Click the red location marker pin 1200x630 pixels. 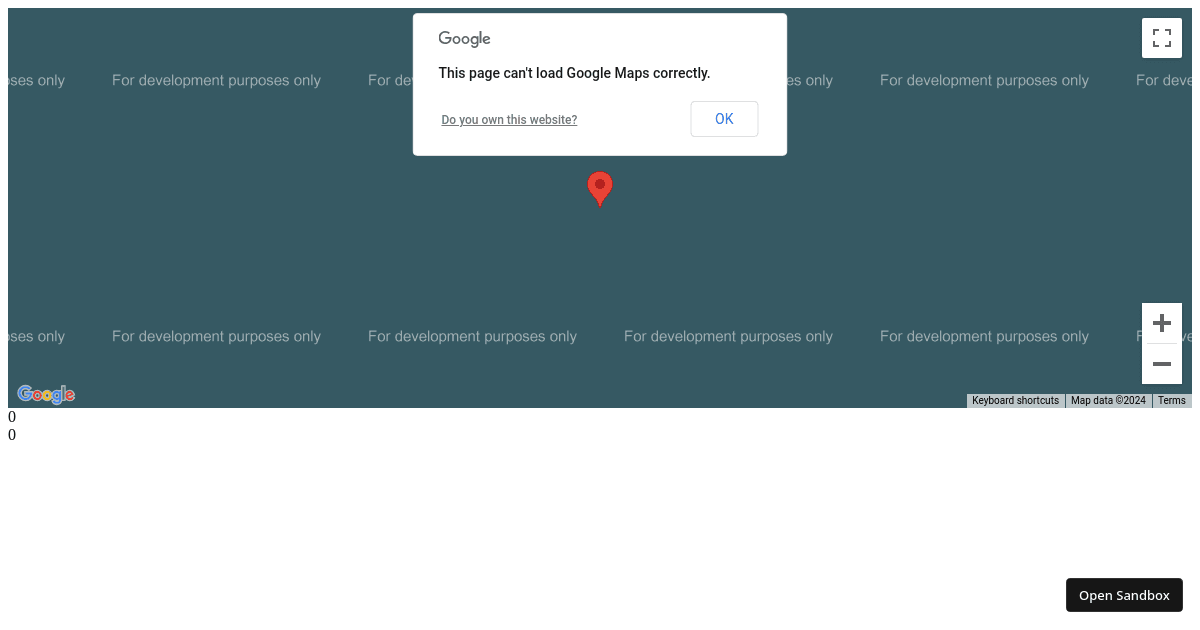[x=600, y=189]
